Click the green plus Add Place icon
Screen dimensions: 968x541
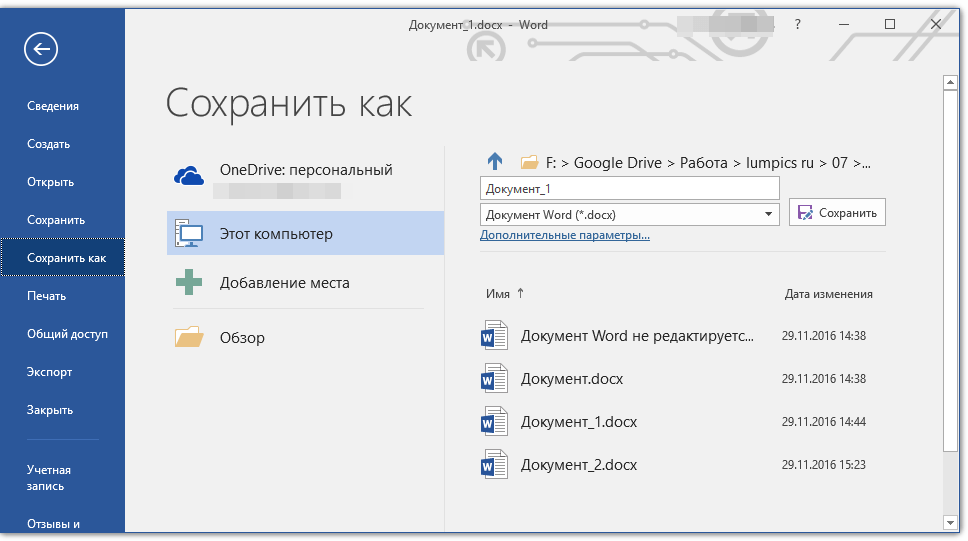(x=189, y=283)
